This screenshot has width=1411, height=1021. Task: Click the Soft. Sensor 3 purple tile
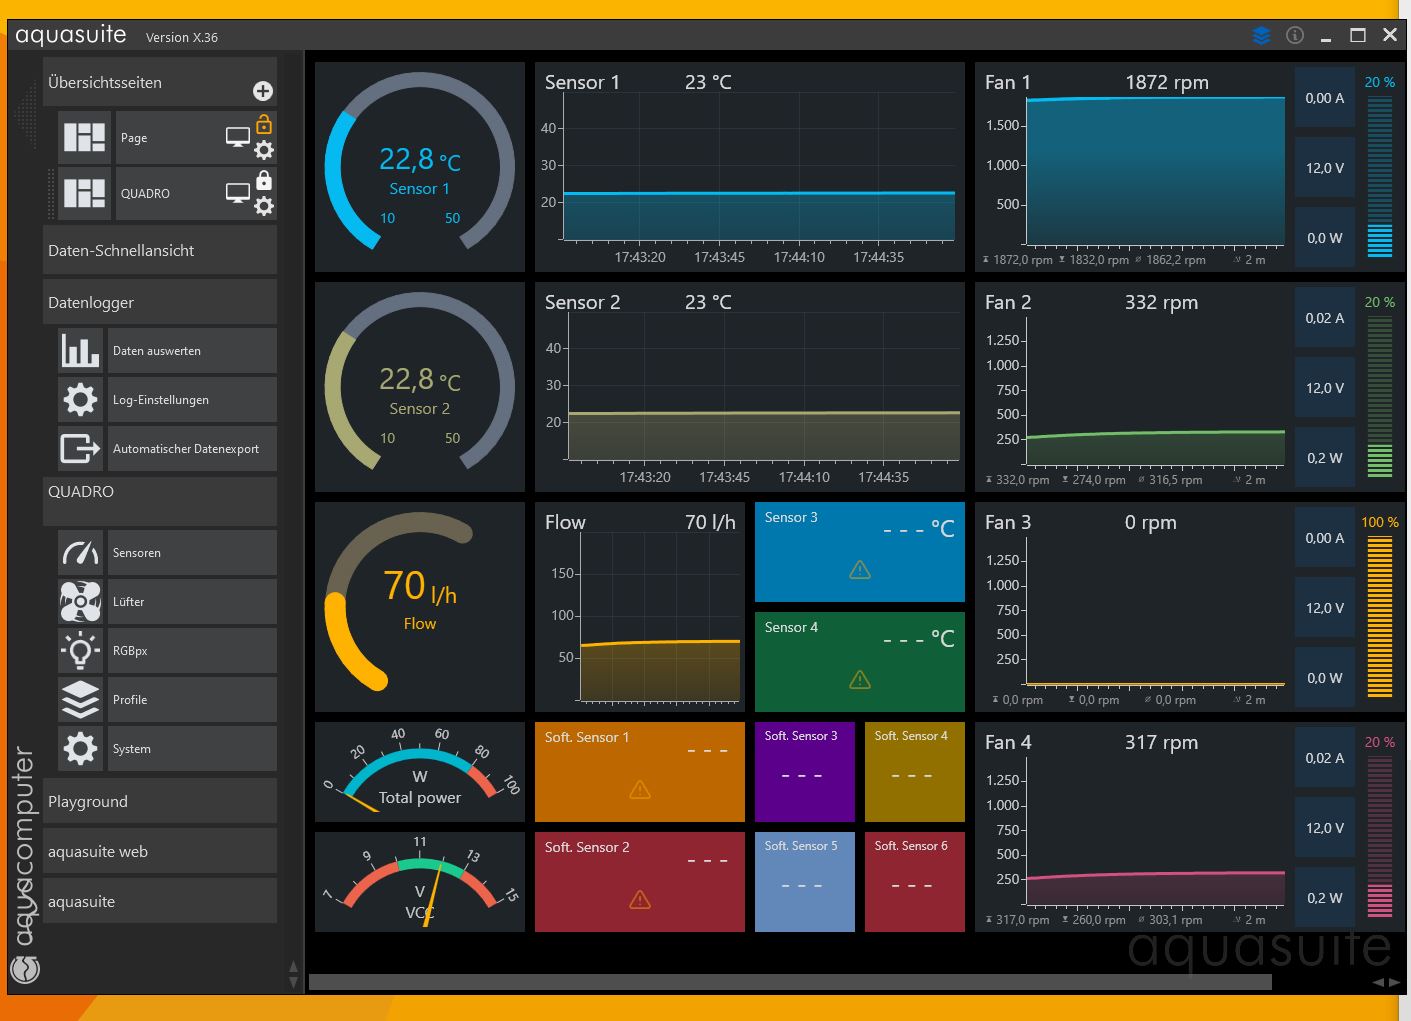coord(805,772)
